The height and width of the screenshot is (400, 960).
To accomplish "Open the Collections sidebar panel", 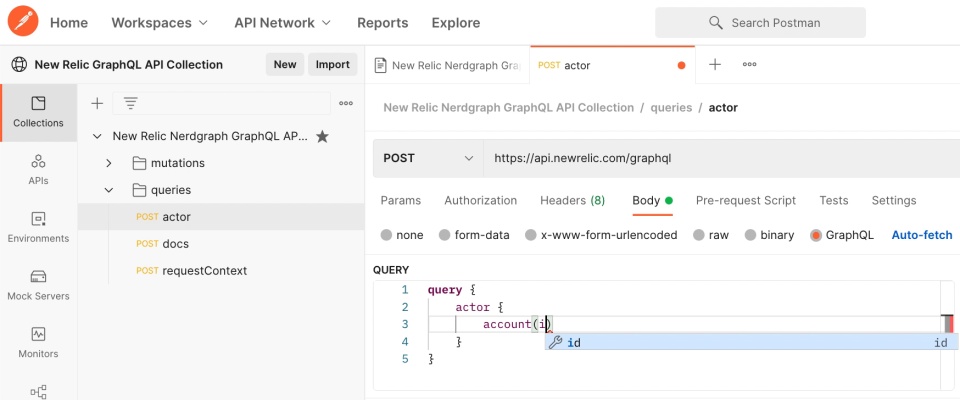I will tap(39, 113).
